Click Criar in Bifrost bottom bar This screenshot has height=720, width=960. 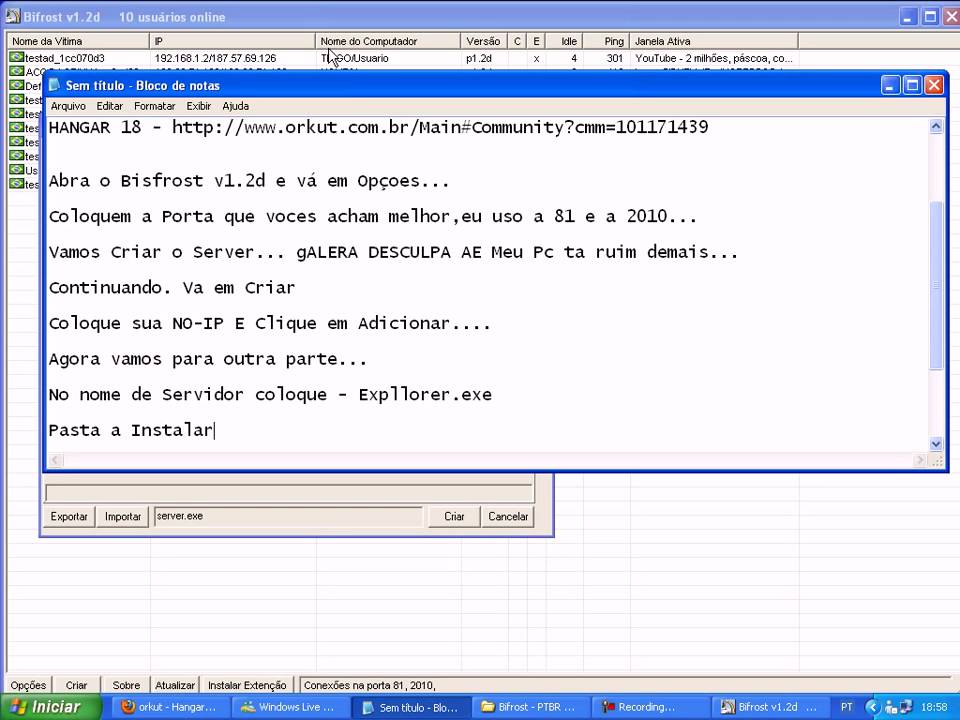coord(77,685)
